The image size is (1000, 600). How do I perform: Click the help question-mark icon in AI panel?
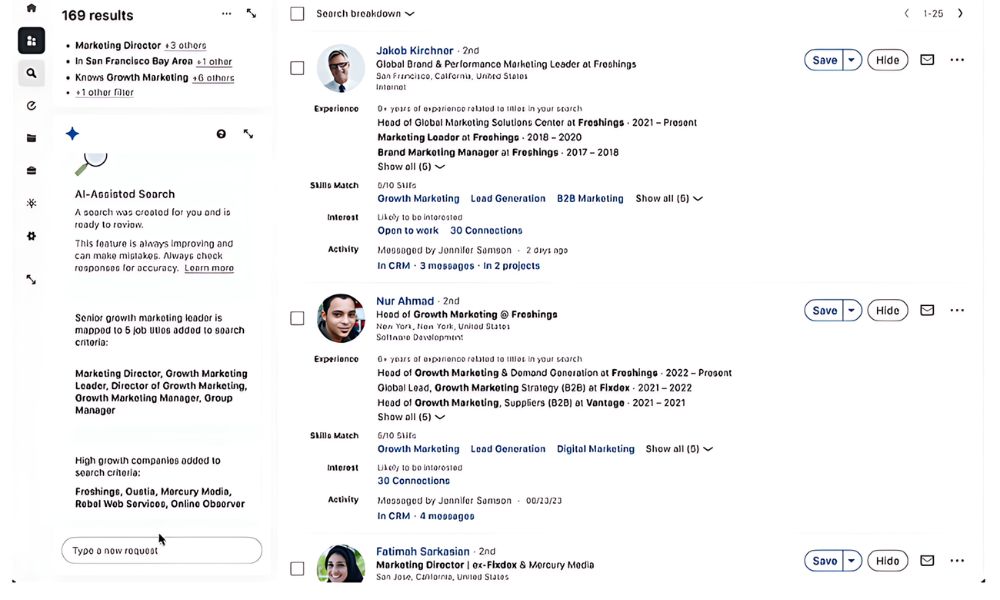[x=221, y=133]
